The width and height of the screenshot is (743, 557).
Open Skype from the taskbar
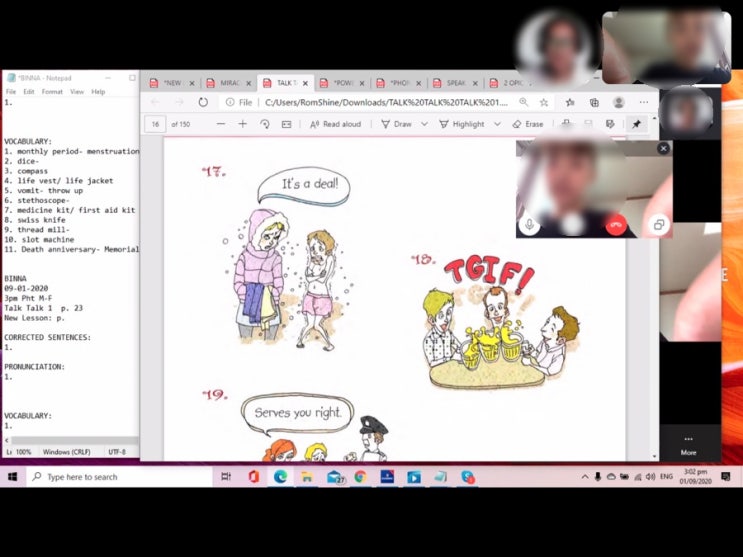pyautogui.click(x=468, y=477)
